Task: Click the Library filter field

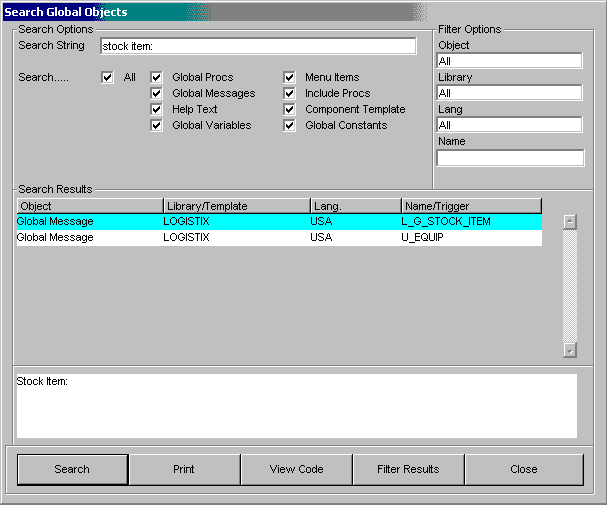Action: (x=509, y=93)
